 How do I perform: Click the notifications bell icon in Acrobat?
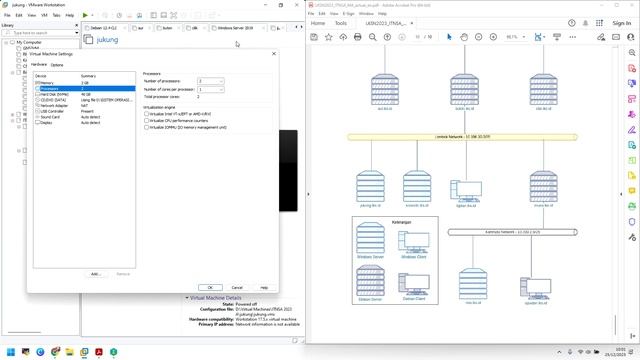click(585, 23)
